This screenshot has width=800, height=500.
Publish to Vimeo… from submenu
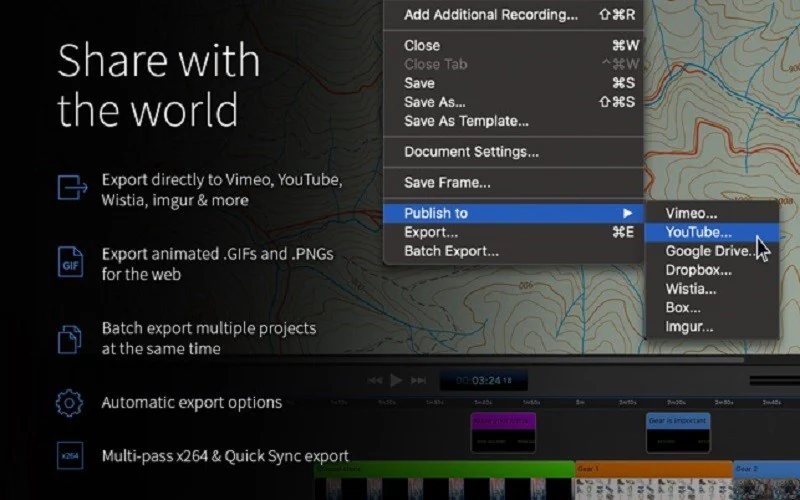[712, 213]
